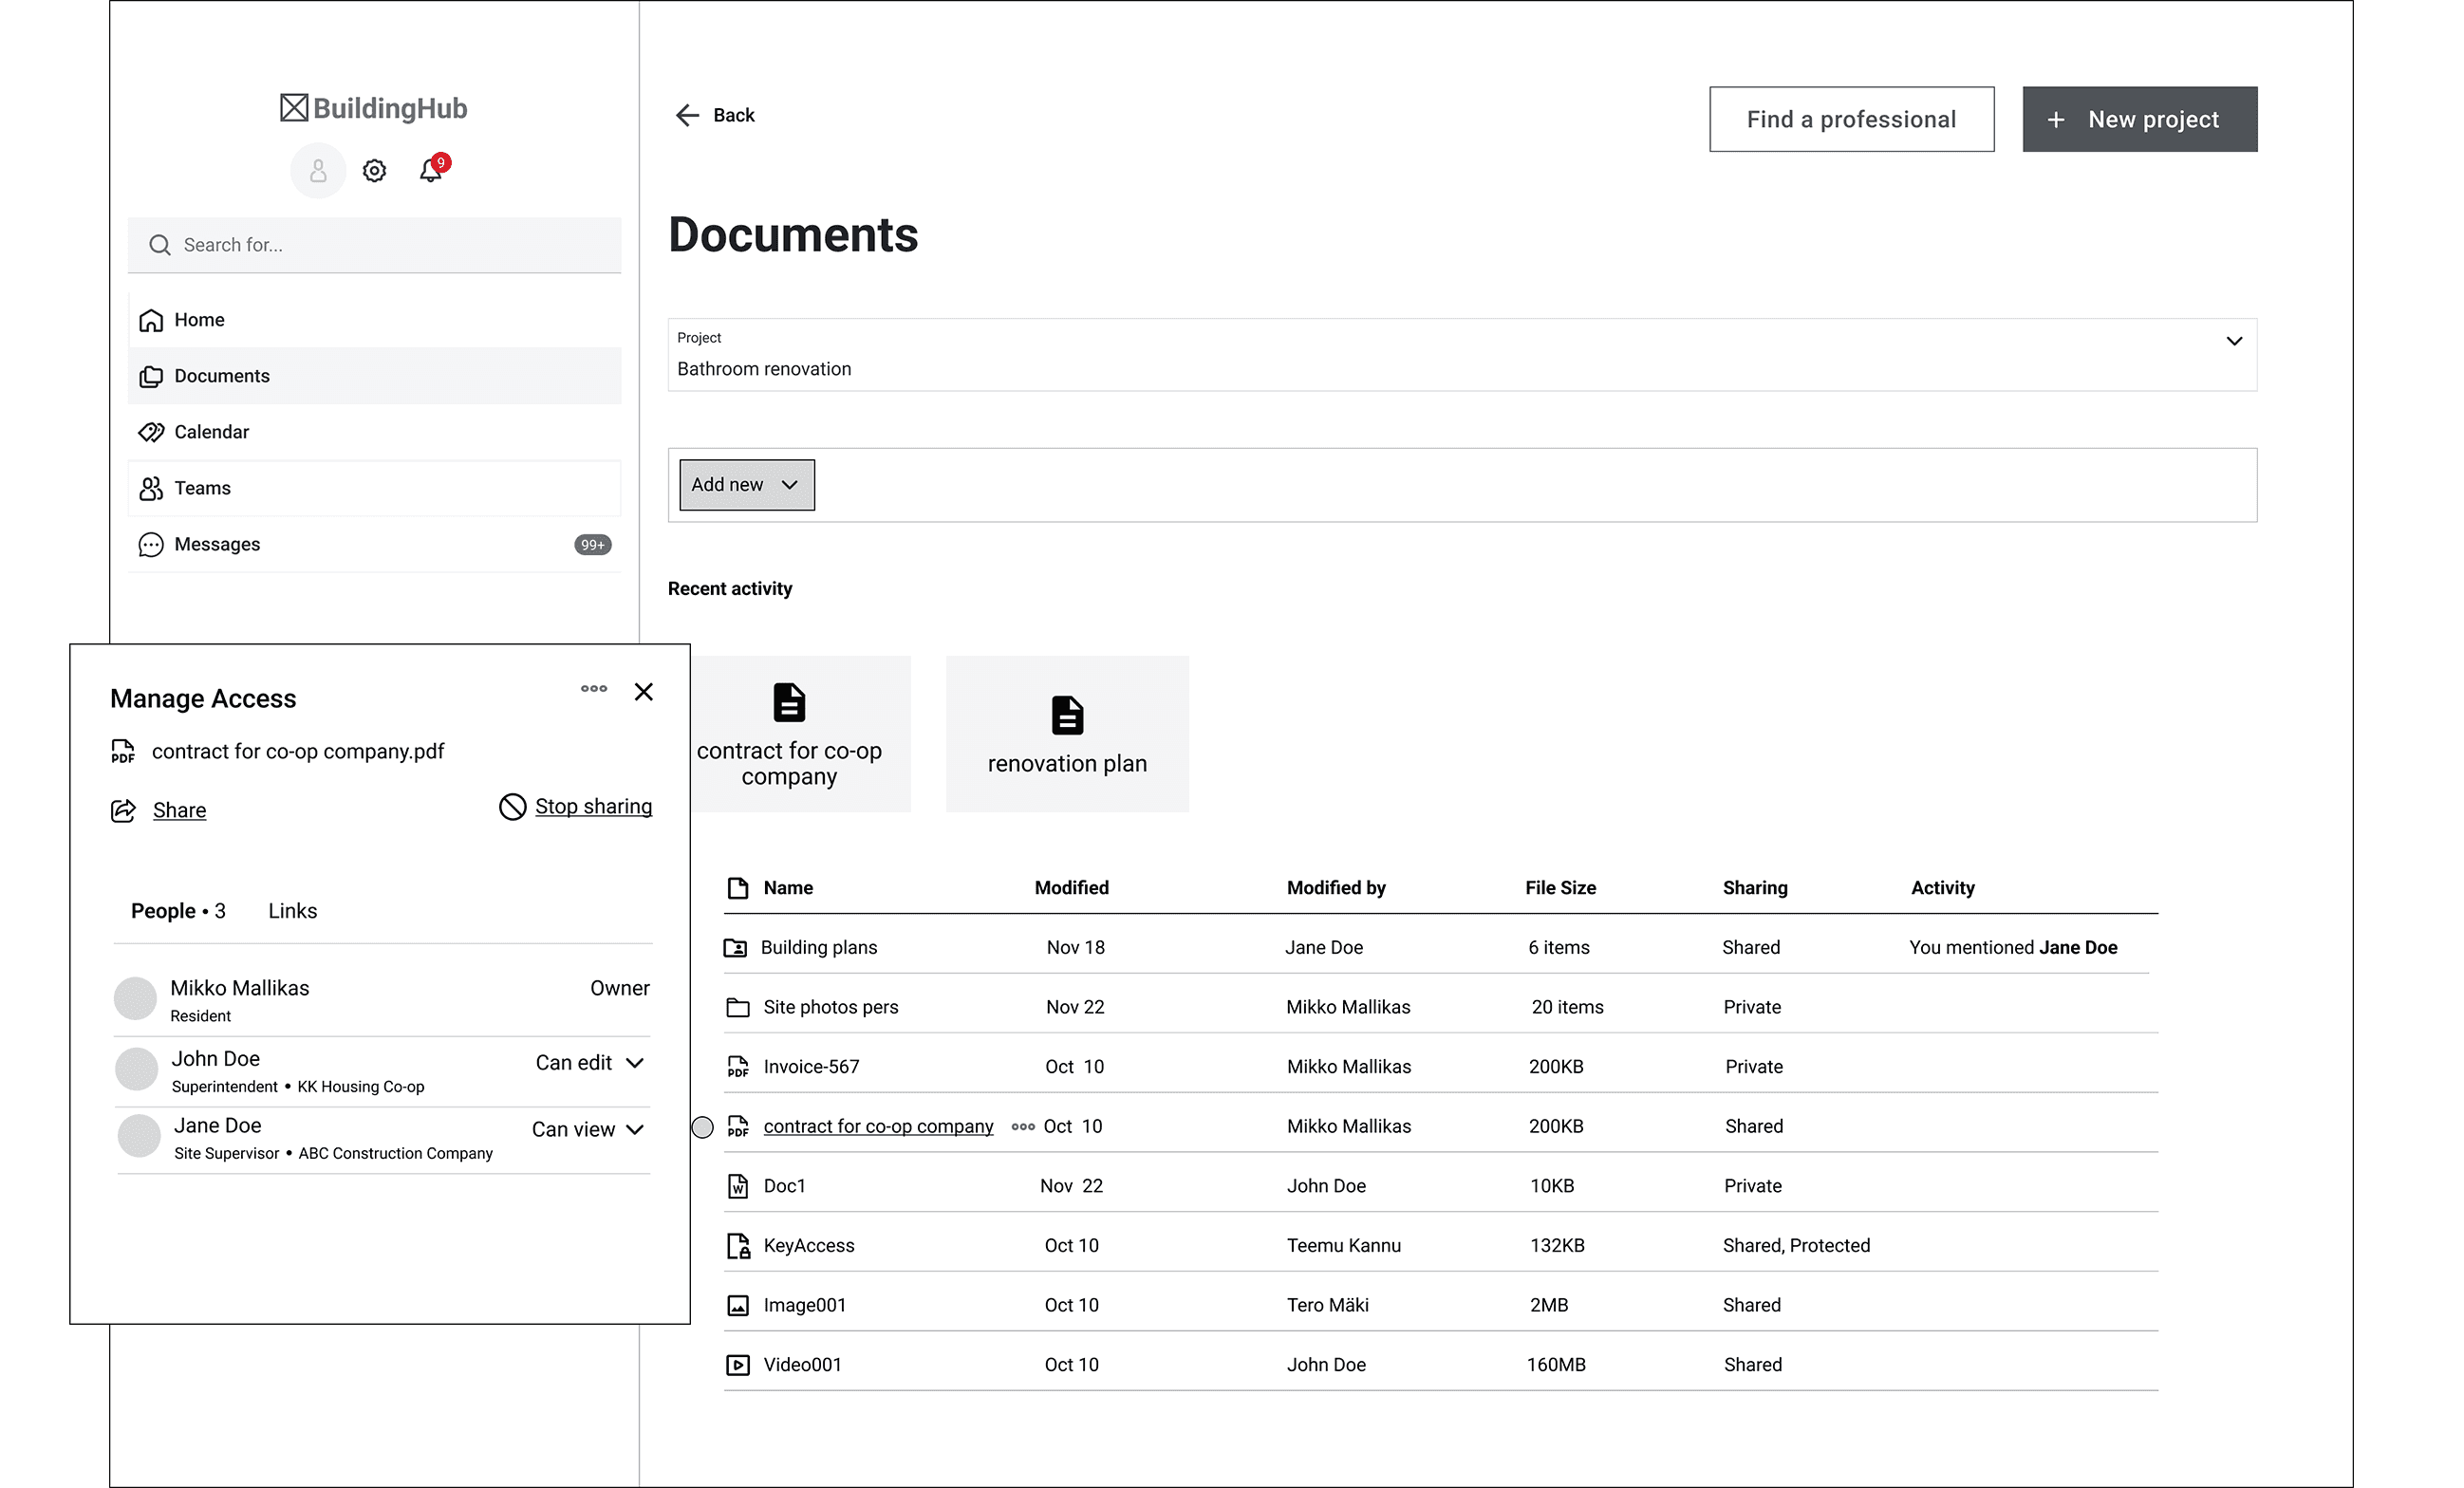Screen dimensions: 2464x1488
Task: Click Find a professional button
Action: (x=1851, y=119)
